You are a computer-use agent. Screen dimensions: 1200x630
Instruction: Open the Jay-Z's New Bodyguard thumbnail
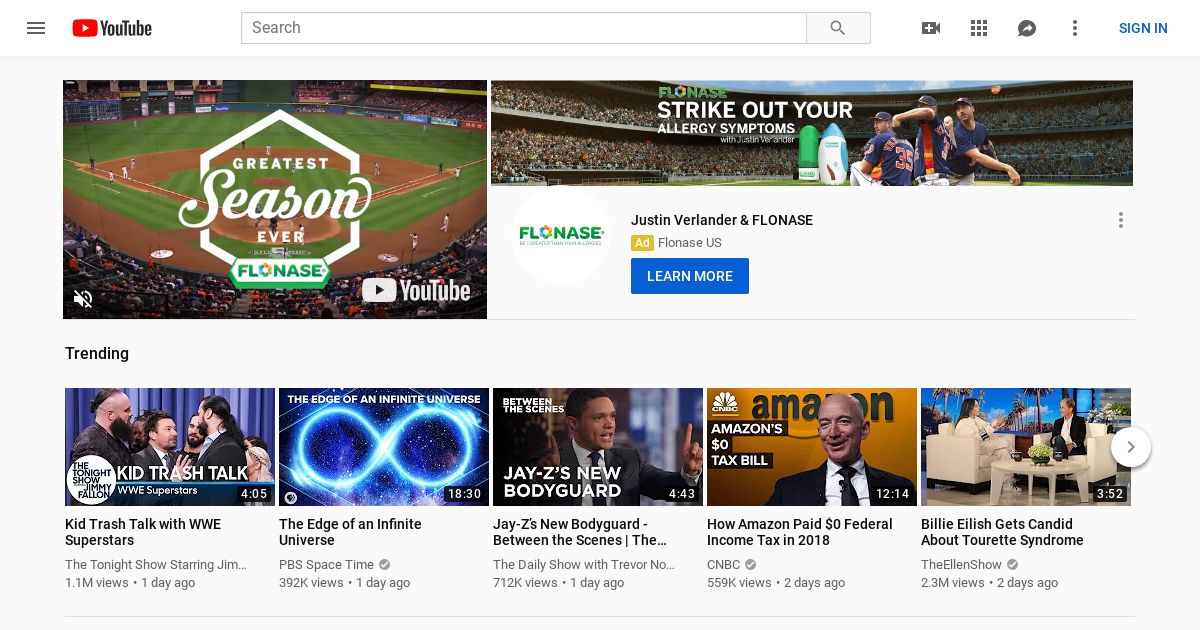tap(598, 447)
